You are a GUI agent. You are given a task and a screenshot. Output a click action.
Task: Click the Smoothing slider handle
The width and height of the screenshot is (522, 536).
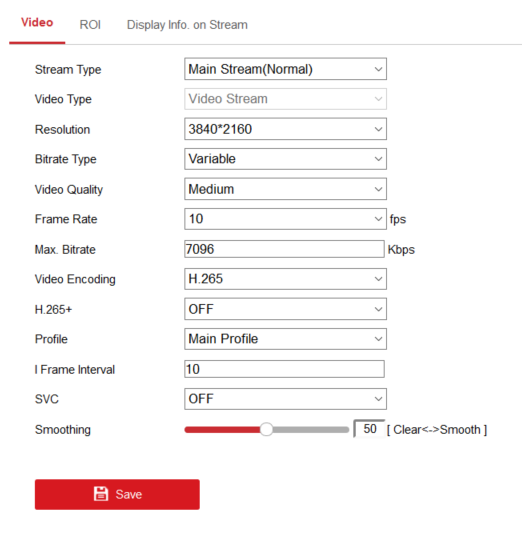[x=266, y=429]
